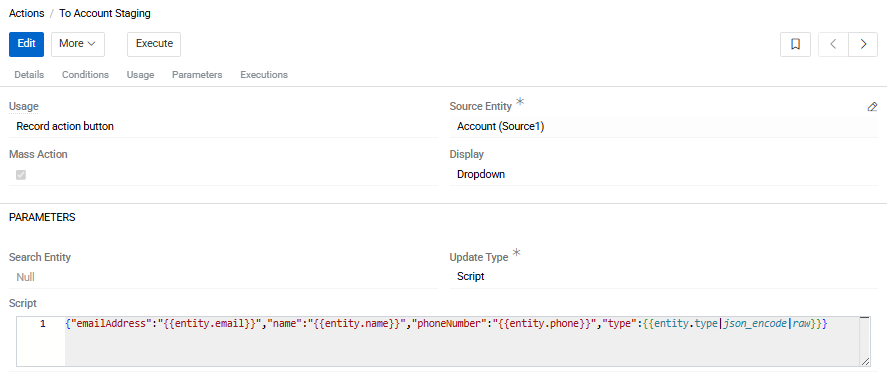Click 'Record action button' usage value

(x=65, y=127)
